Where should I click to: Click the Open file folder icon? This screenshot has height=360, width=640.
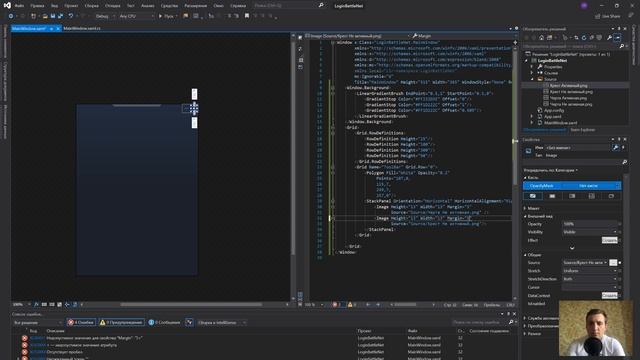45,16
